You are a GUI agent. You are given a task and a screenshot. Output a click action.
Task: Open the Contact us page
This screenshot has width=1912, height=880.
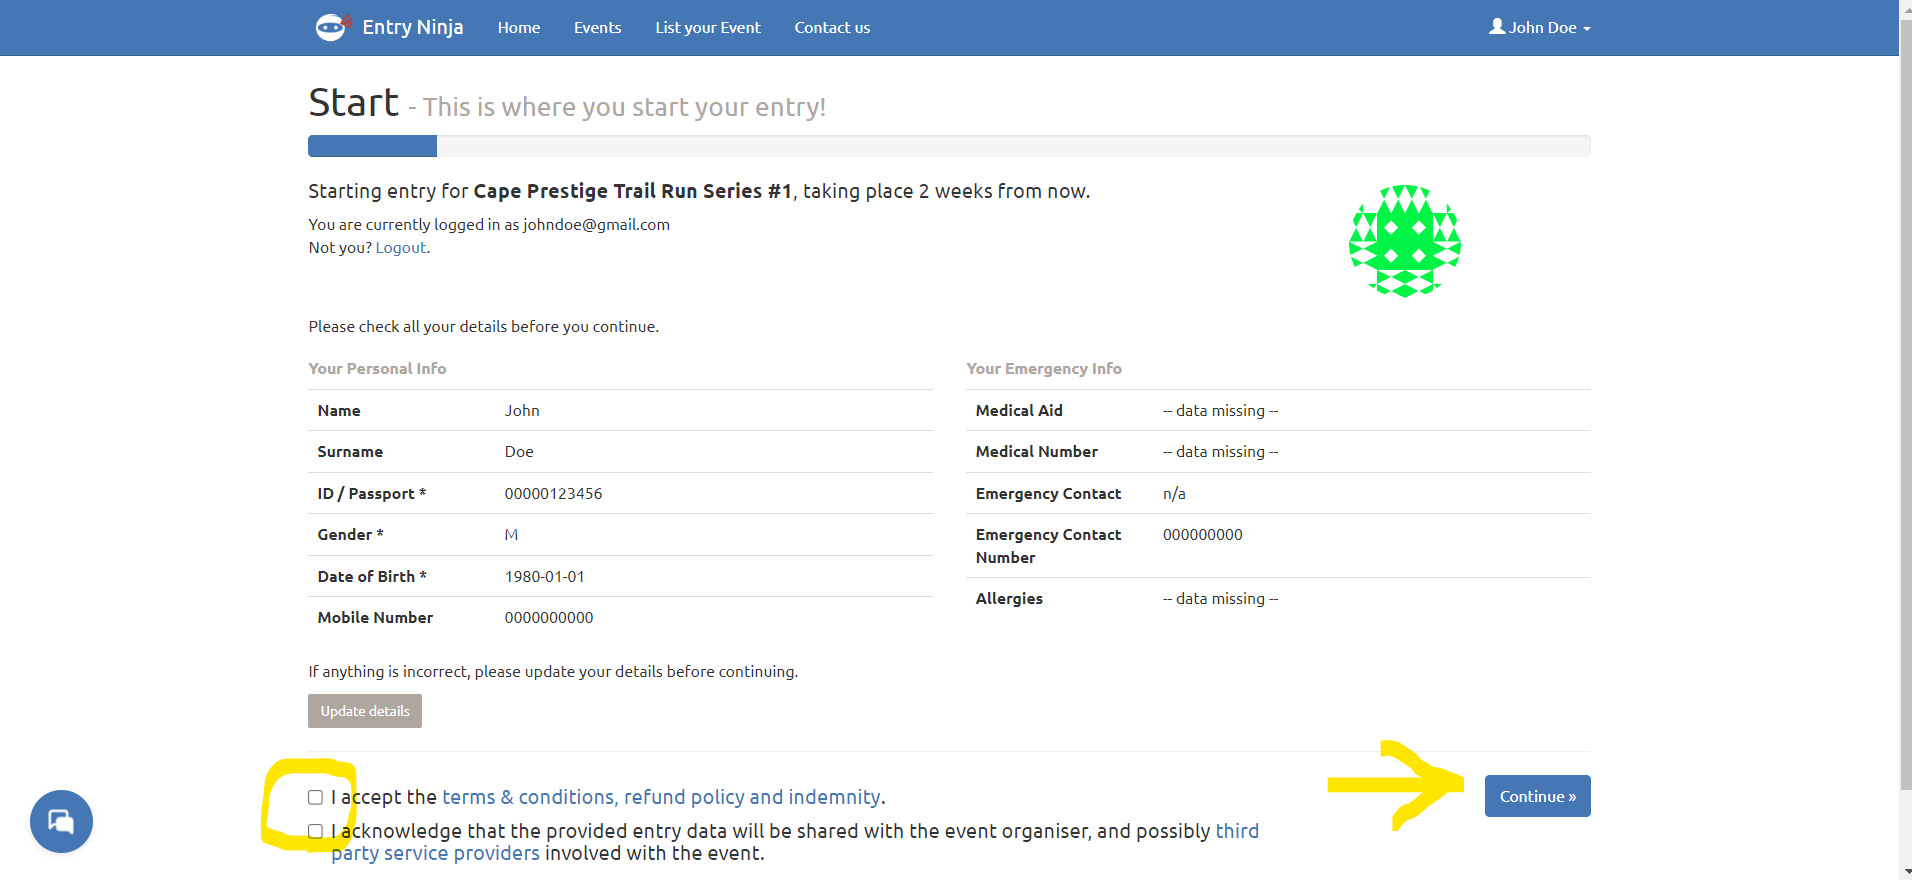click(x=832, y=28)
